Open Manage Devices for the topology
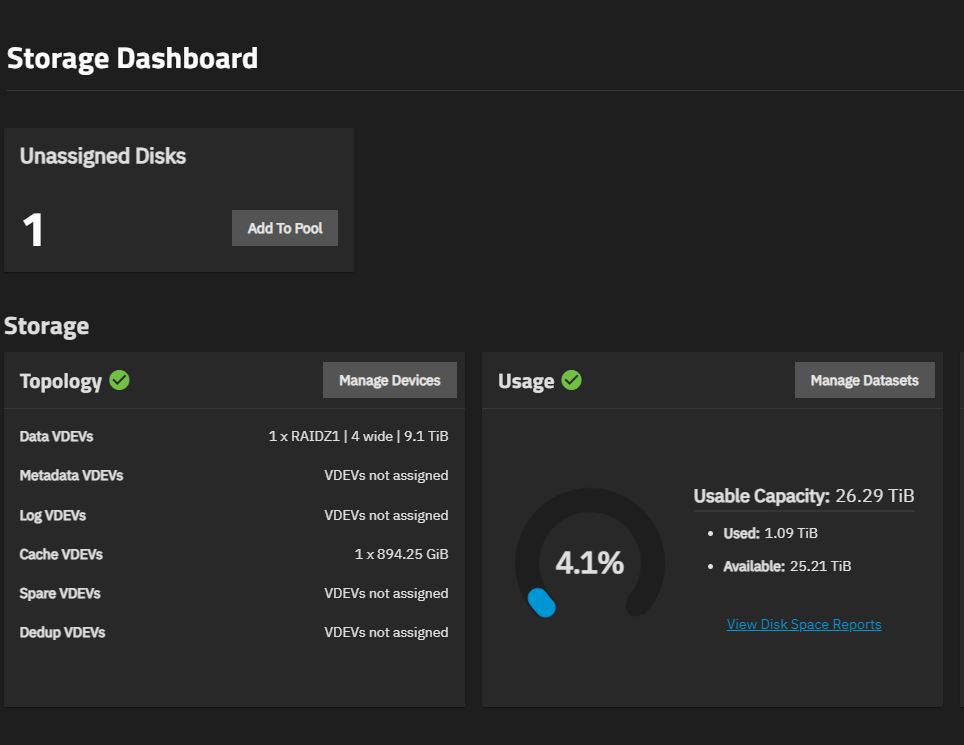964x745 pixels. pyautogui.click(x=389, y=380)
